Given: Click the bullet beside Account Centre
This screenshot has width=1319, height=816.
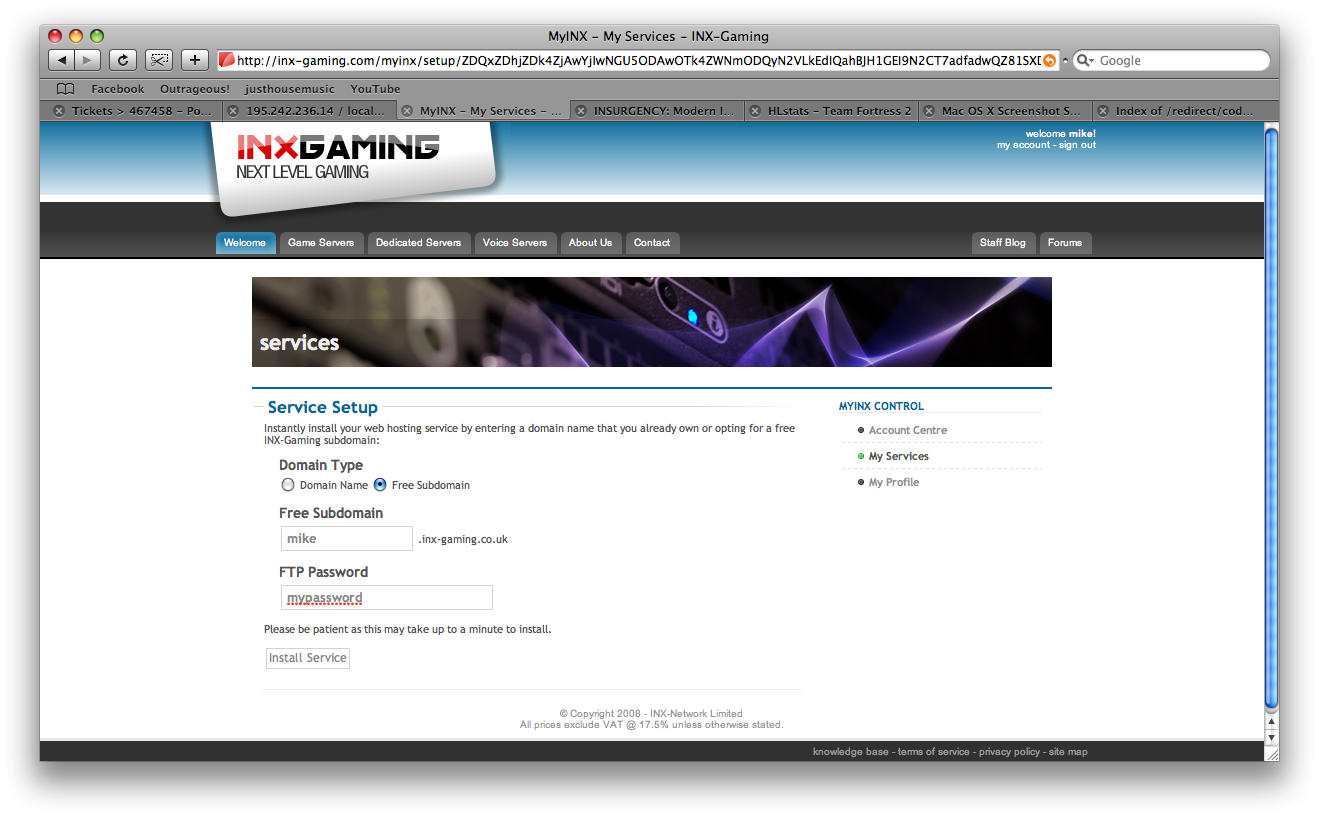Looking at the screenshot, I should coord(861,430).
